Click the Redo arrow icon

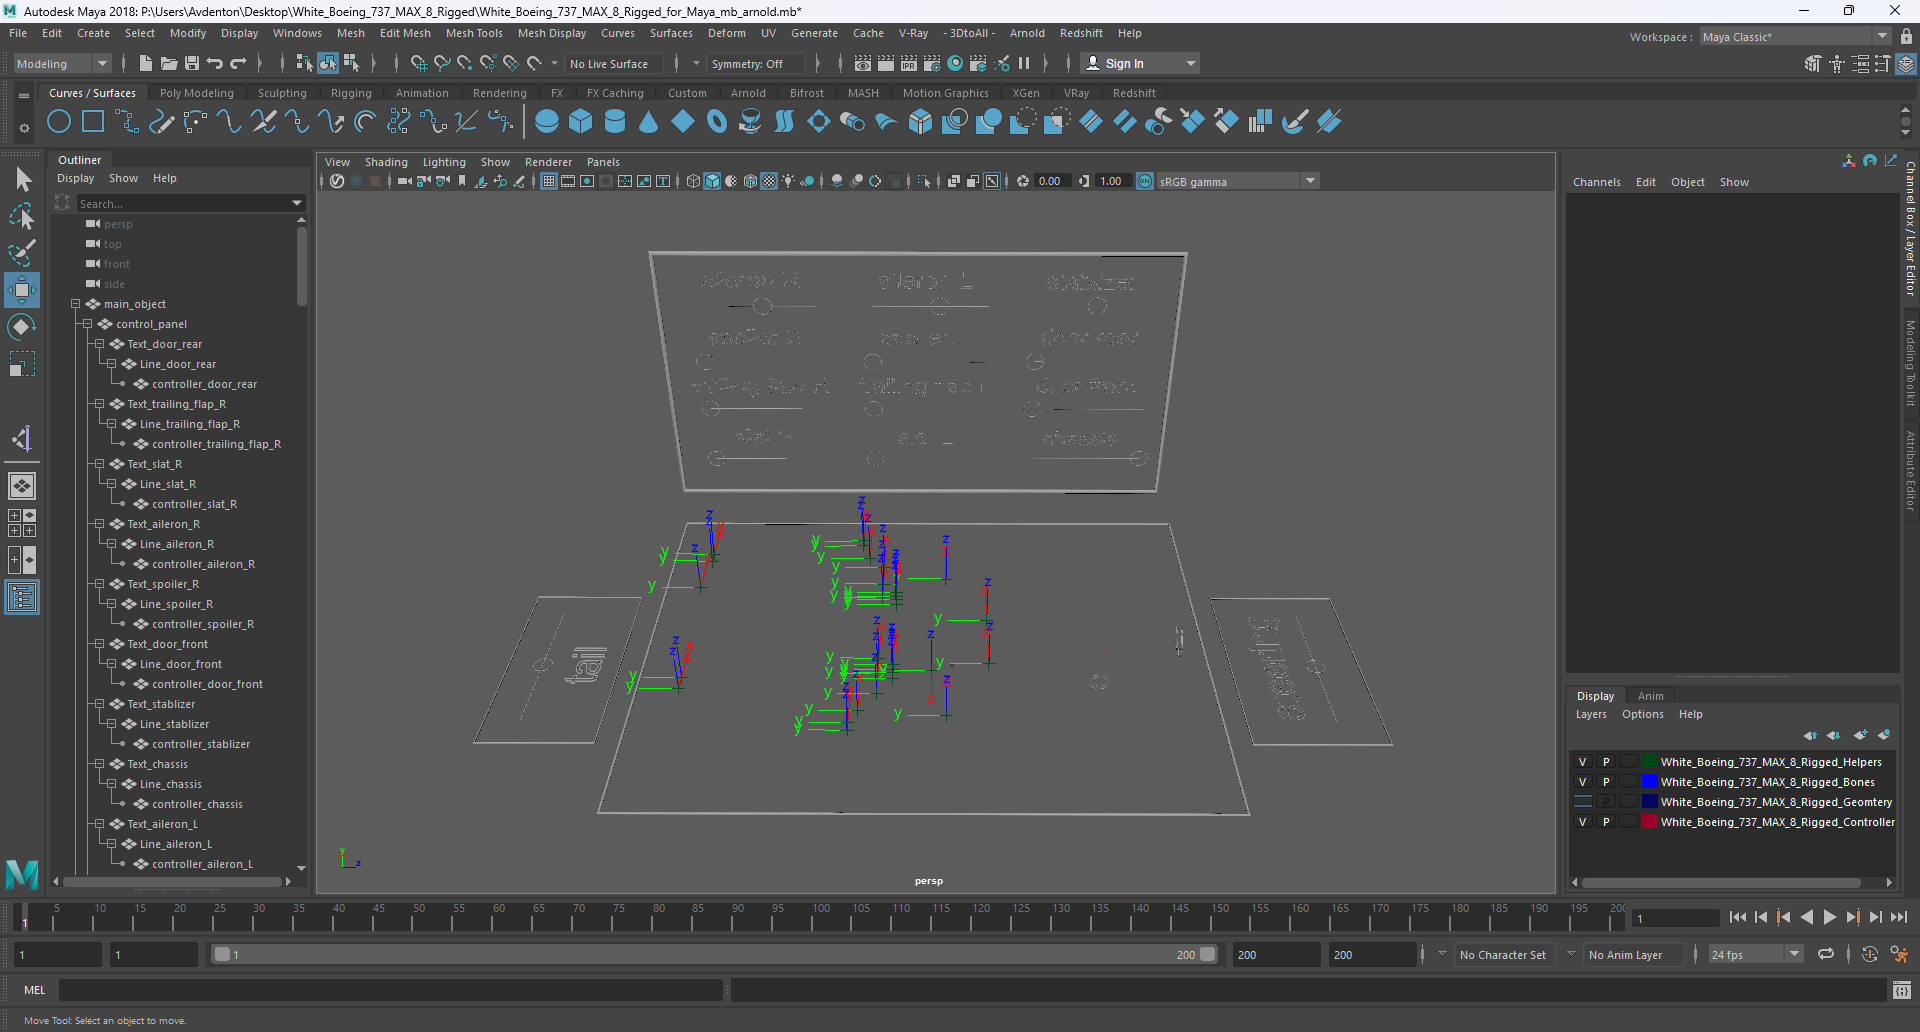(238, 63)
